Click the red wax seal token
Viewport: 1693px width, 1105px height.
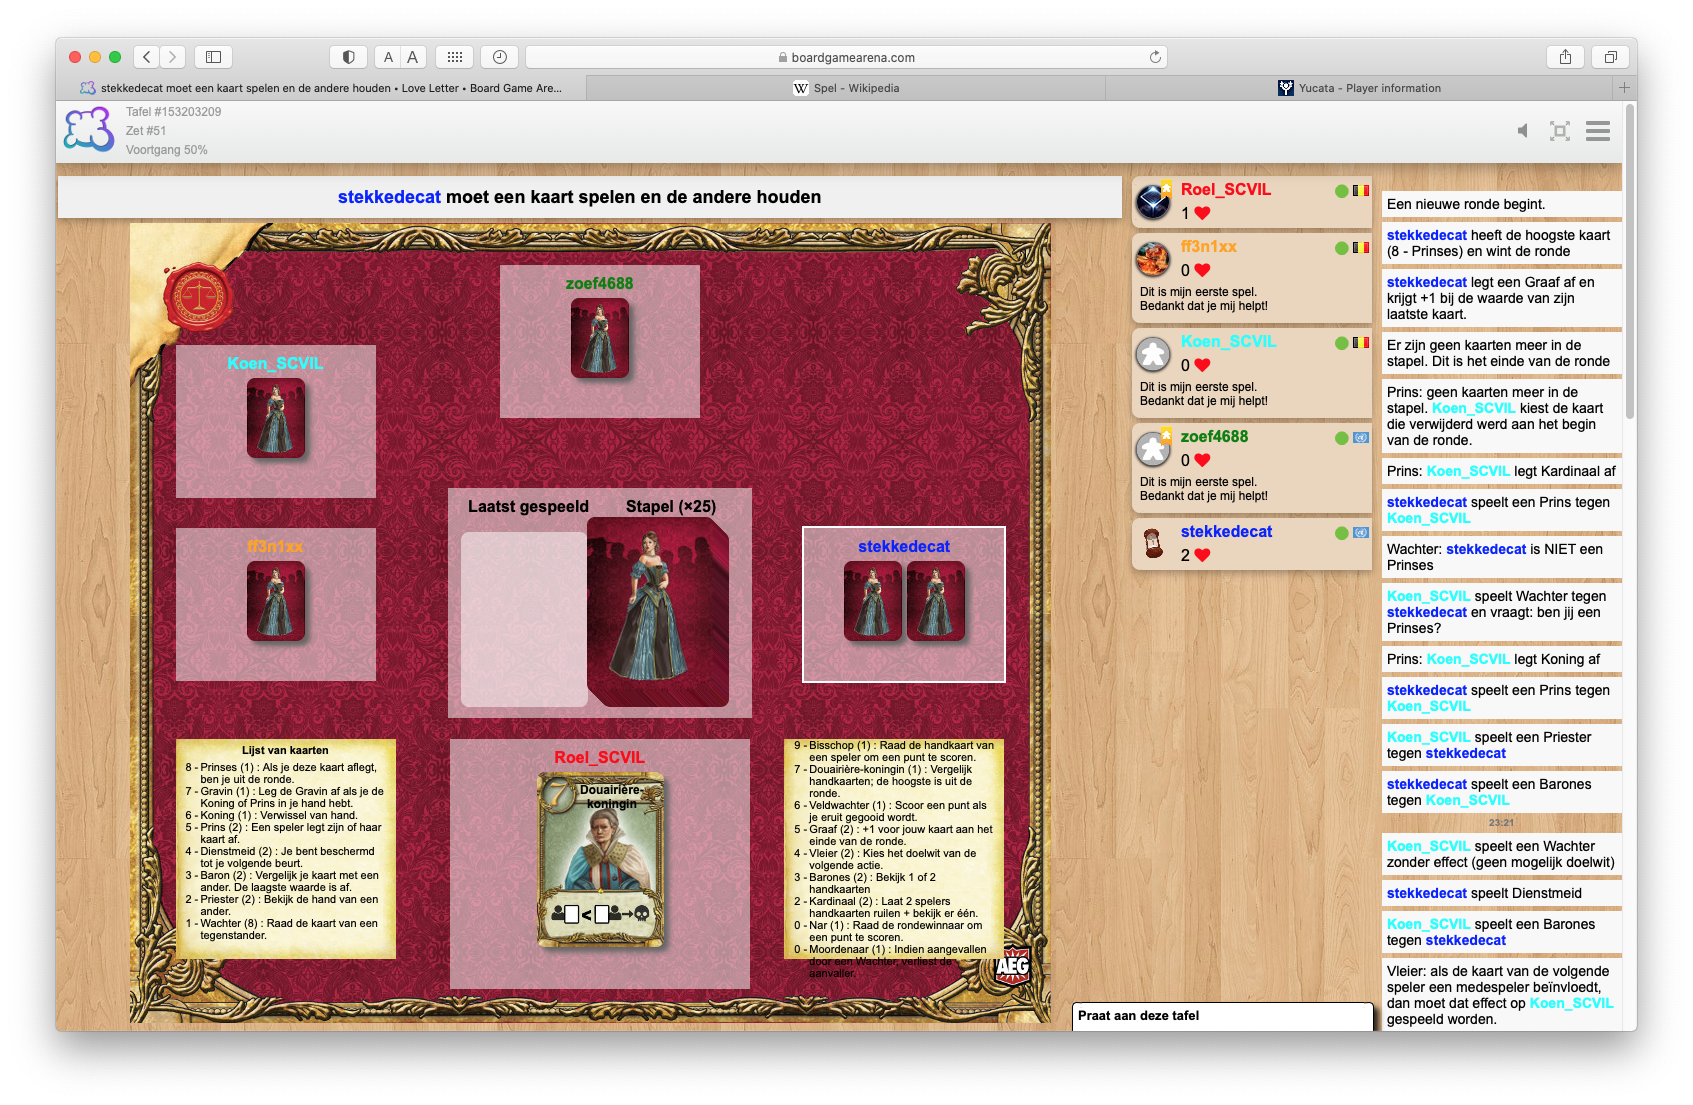[x=198, y=297]
